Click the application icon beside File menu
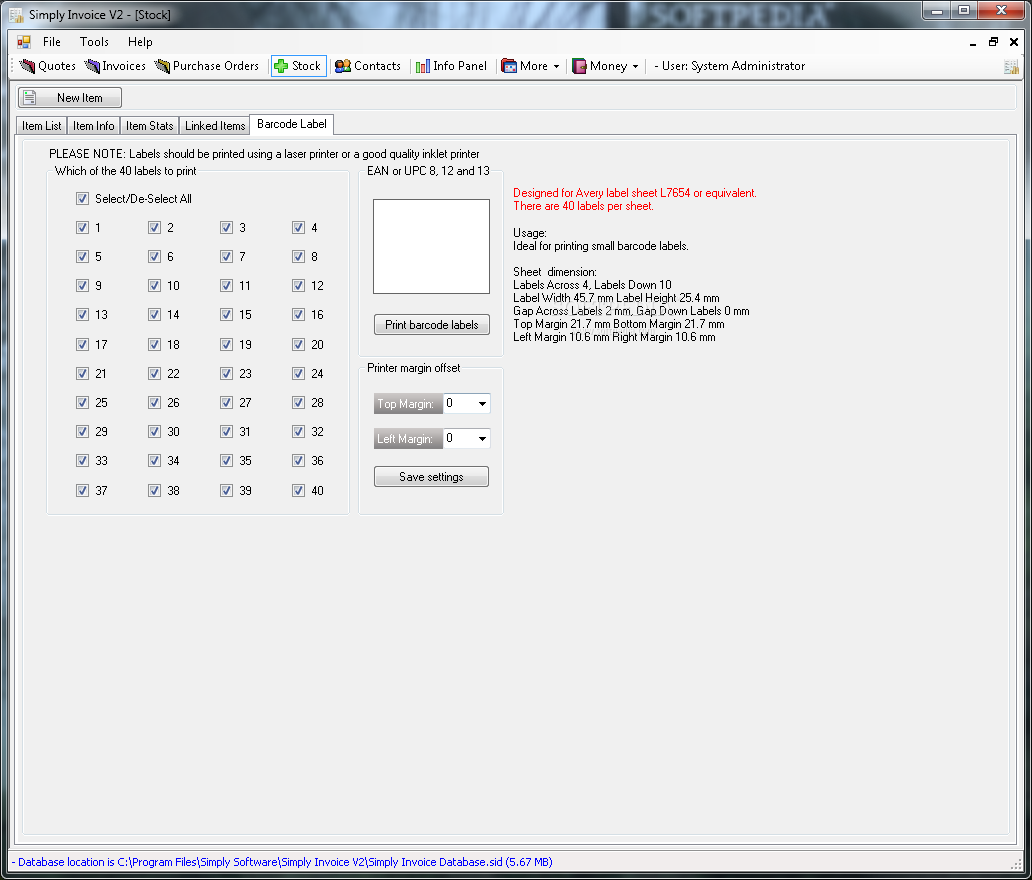Image resolution: width=1032 pixels, height=880 pixels. tap(24, 42)
